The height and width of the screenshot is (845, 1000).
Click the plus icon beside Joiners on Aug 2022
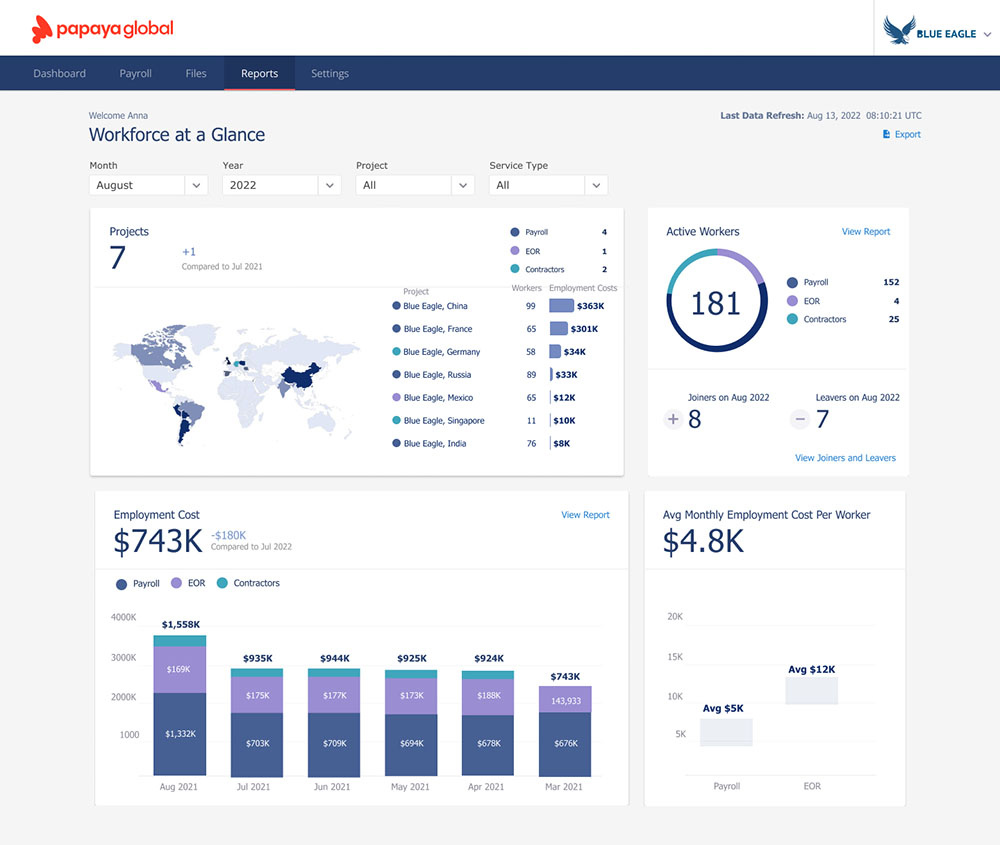pyautogui.click(x=673, y=419)
